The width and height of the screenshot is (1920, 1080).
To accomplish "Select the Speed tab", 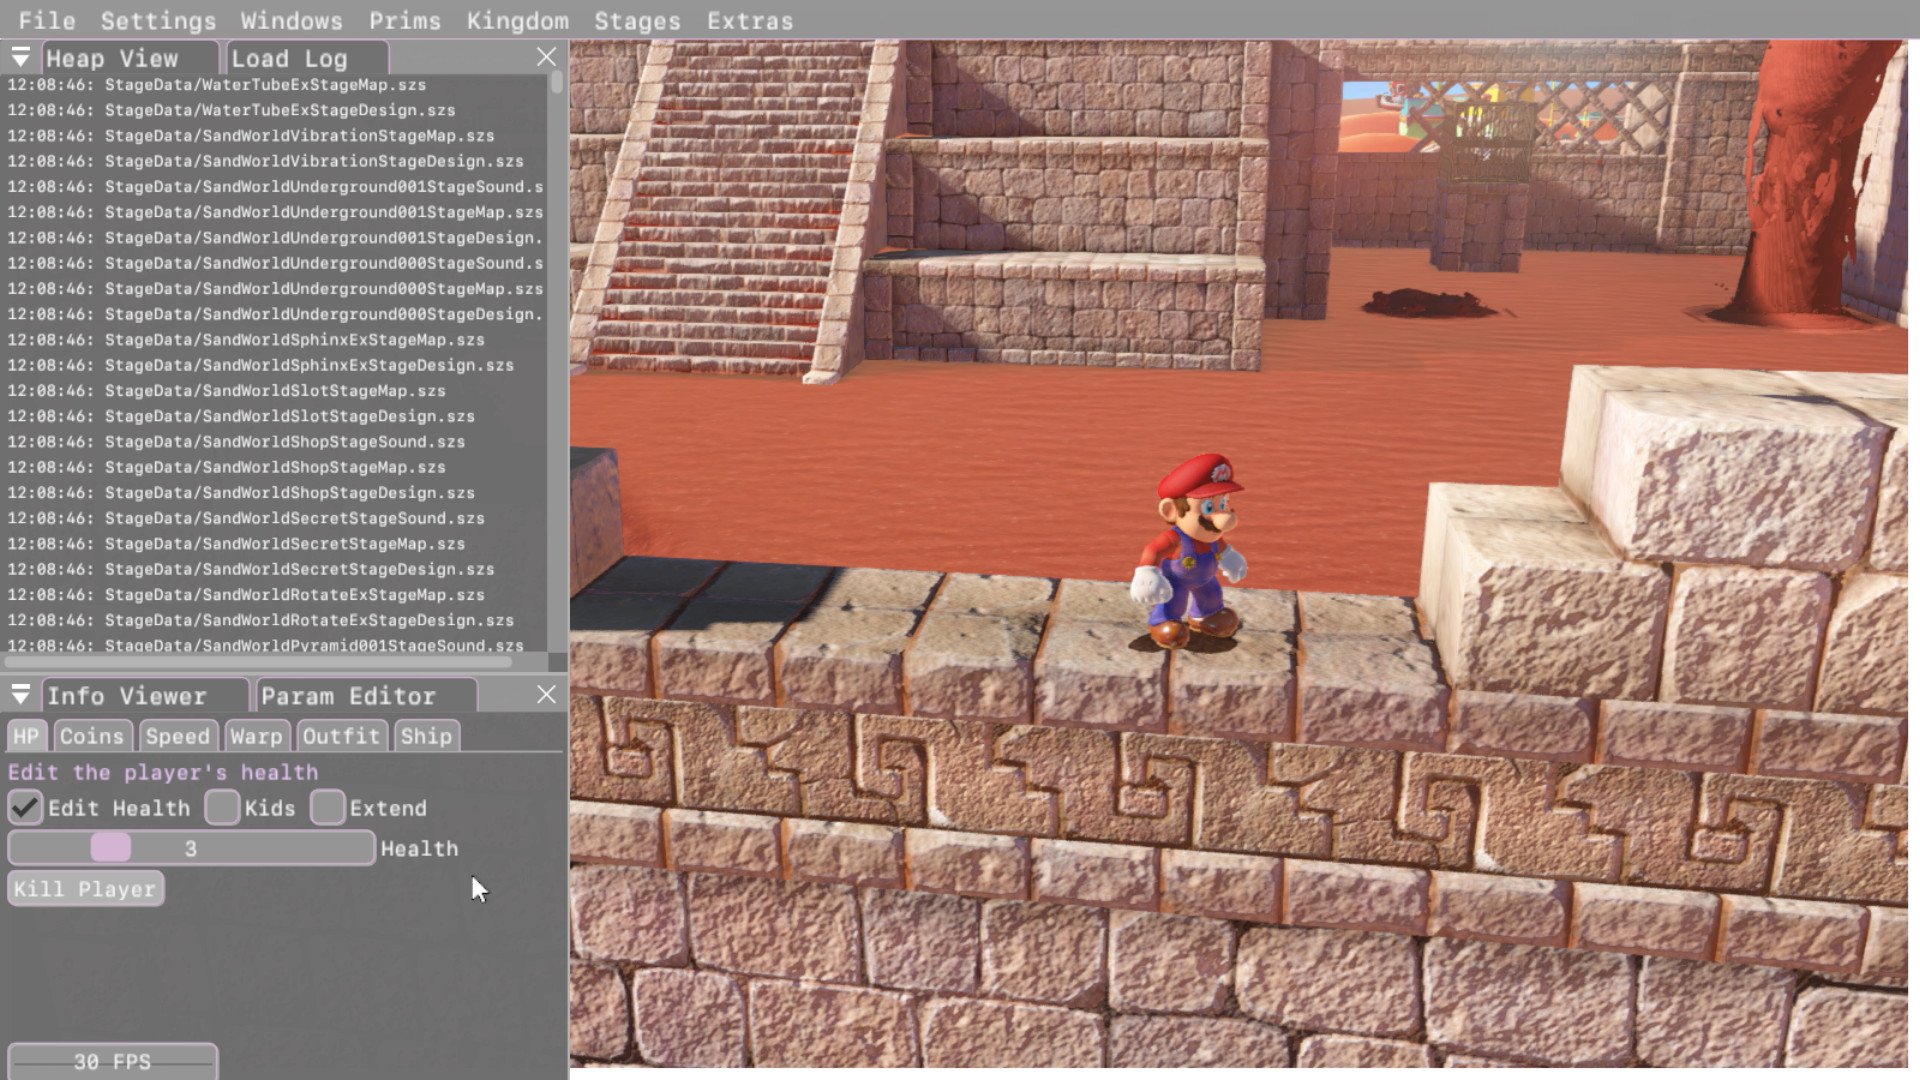I will 177,736.
